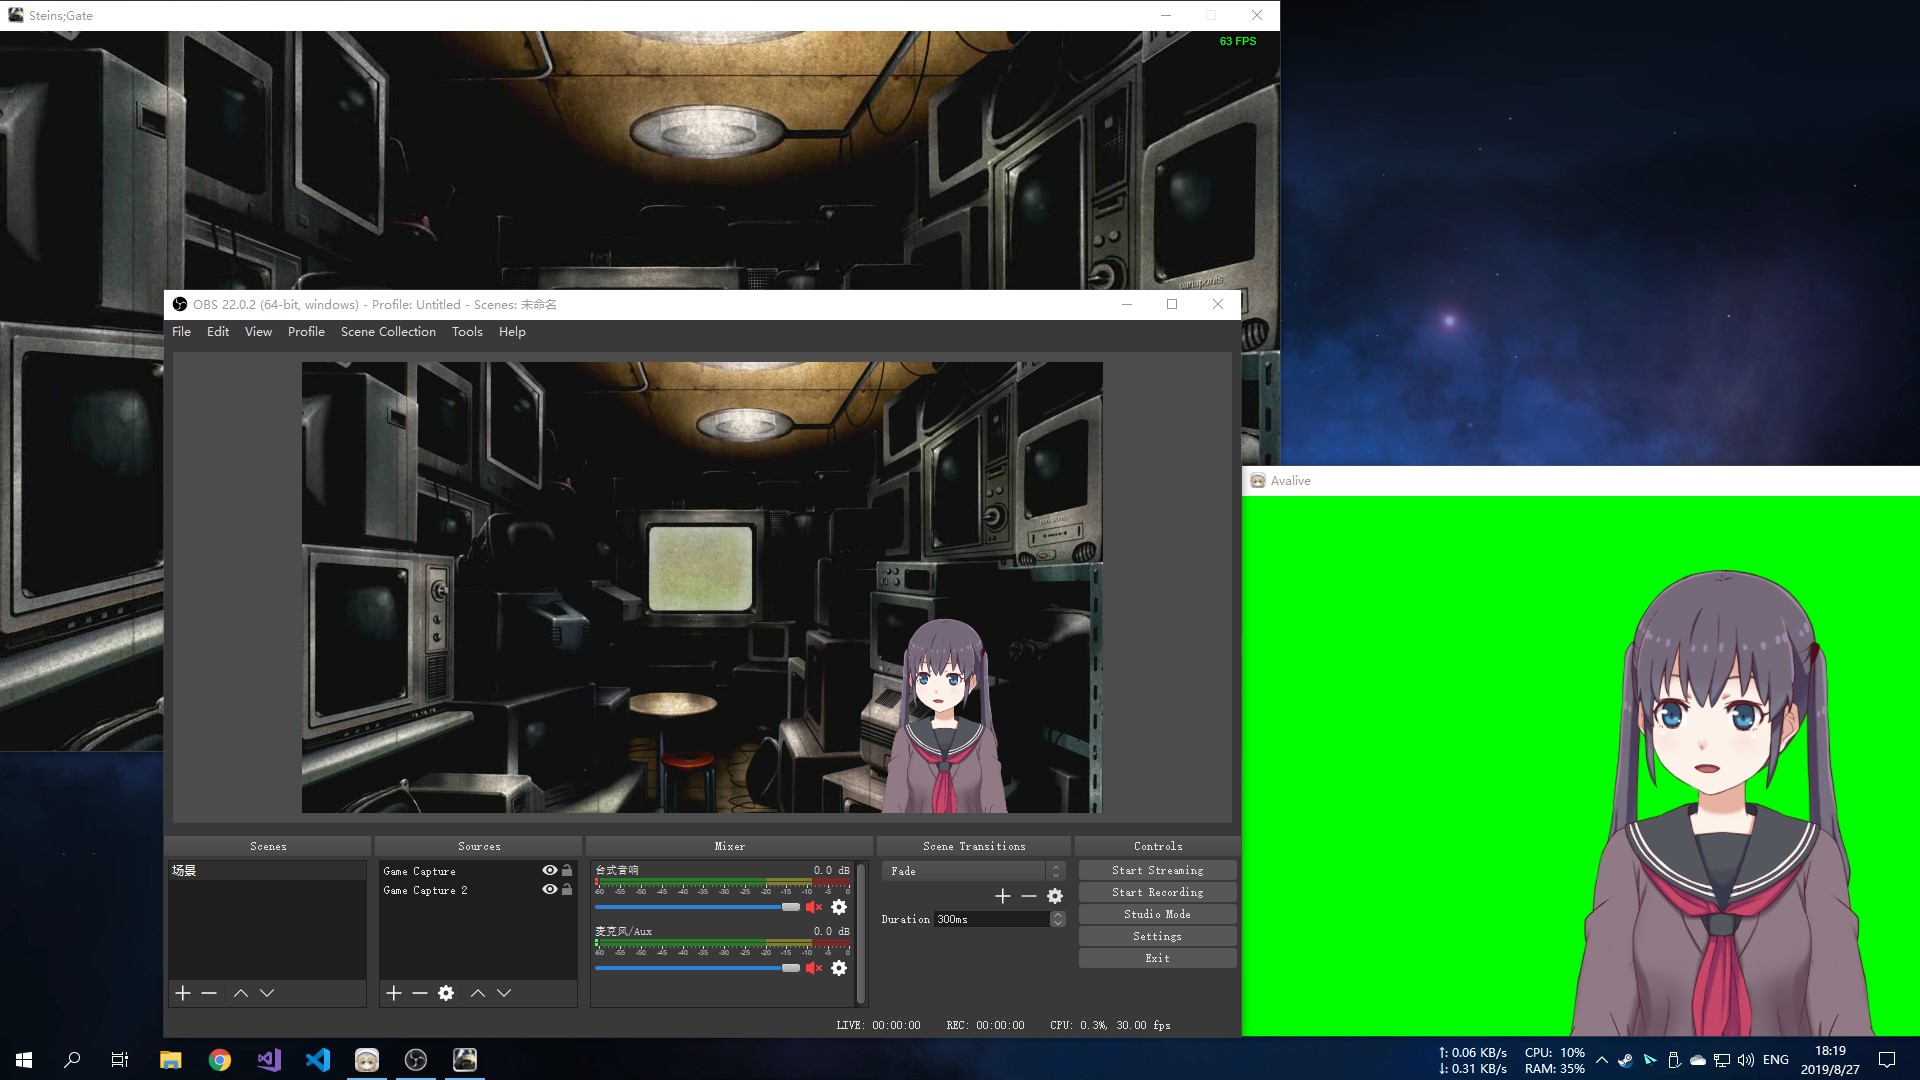This screenshot has height=1080, width=1920.
Task: Toggle visibility of Game Capture 2 source
Action: [551, 890]
